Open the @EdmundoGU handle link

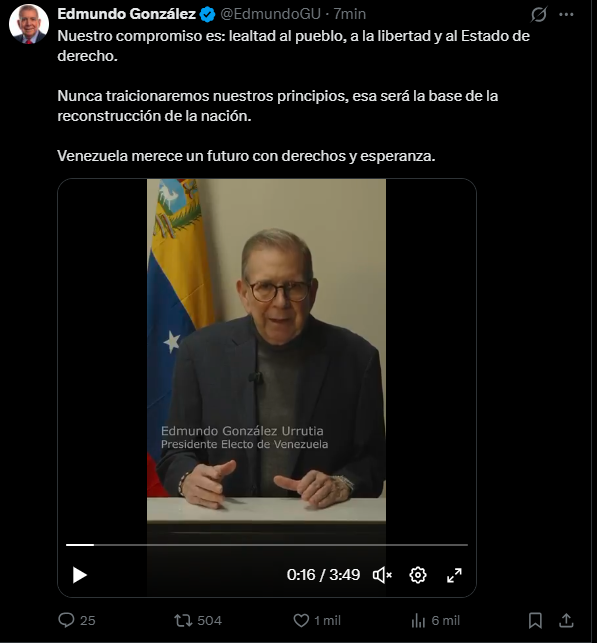[x=270, y=14]
